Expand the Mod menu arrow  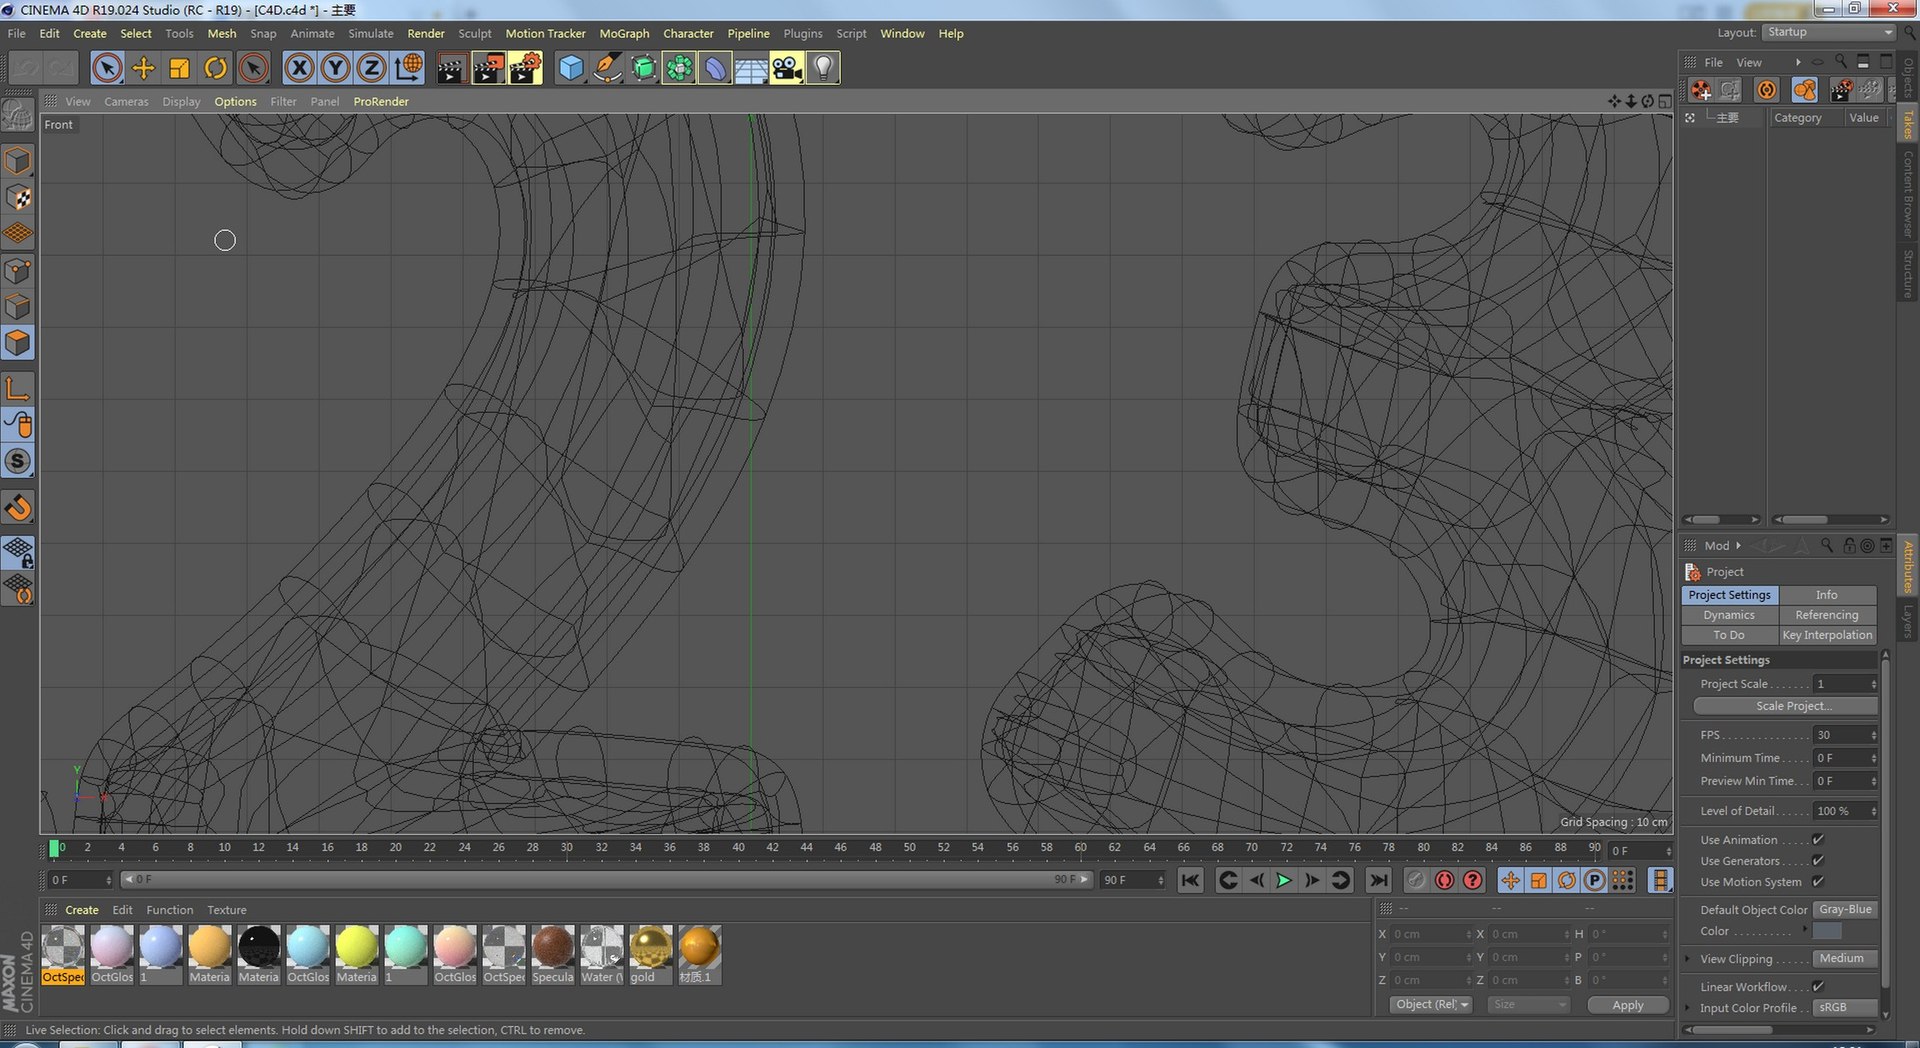[x=1738, y=546]
